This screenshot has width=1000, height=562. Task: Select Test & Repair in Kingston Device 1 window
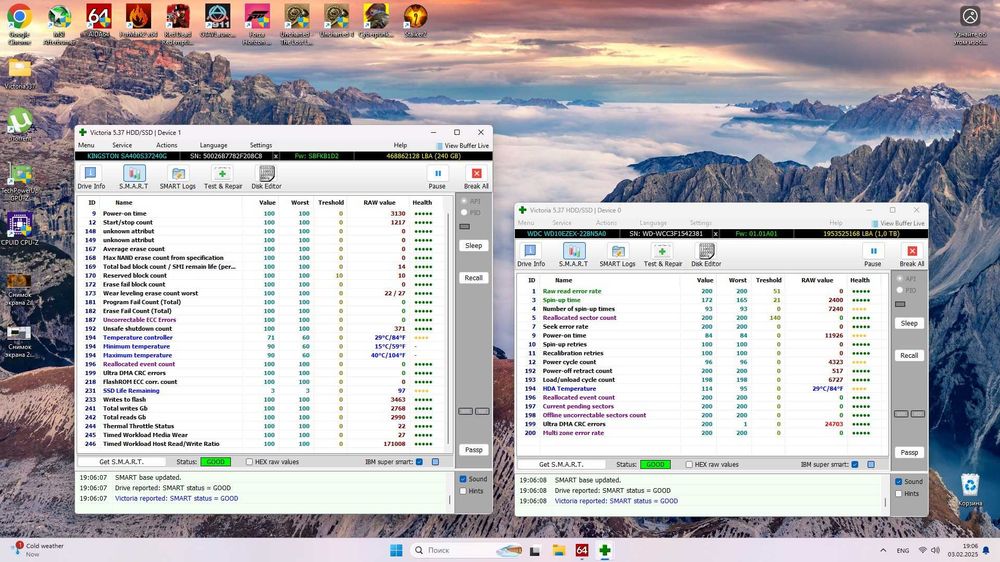click(x=223, y=176)
